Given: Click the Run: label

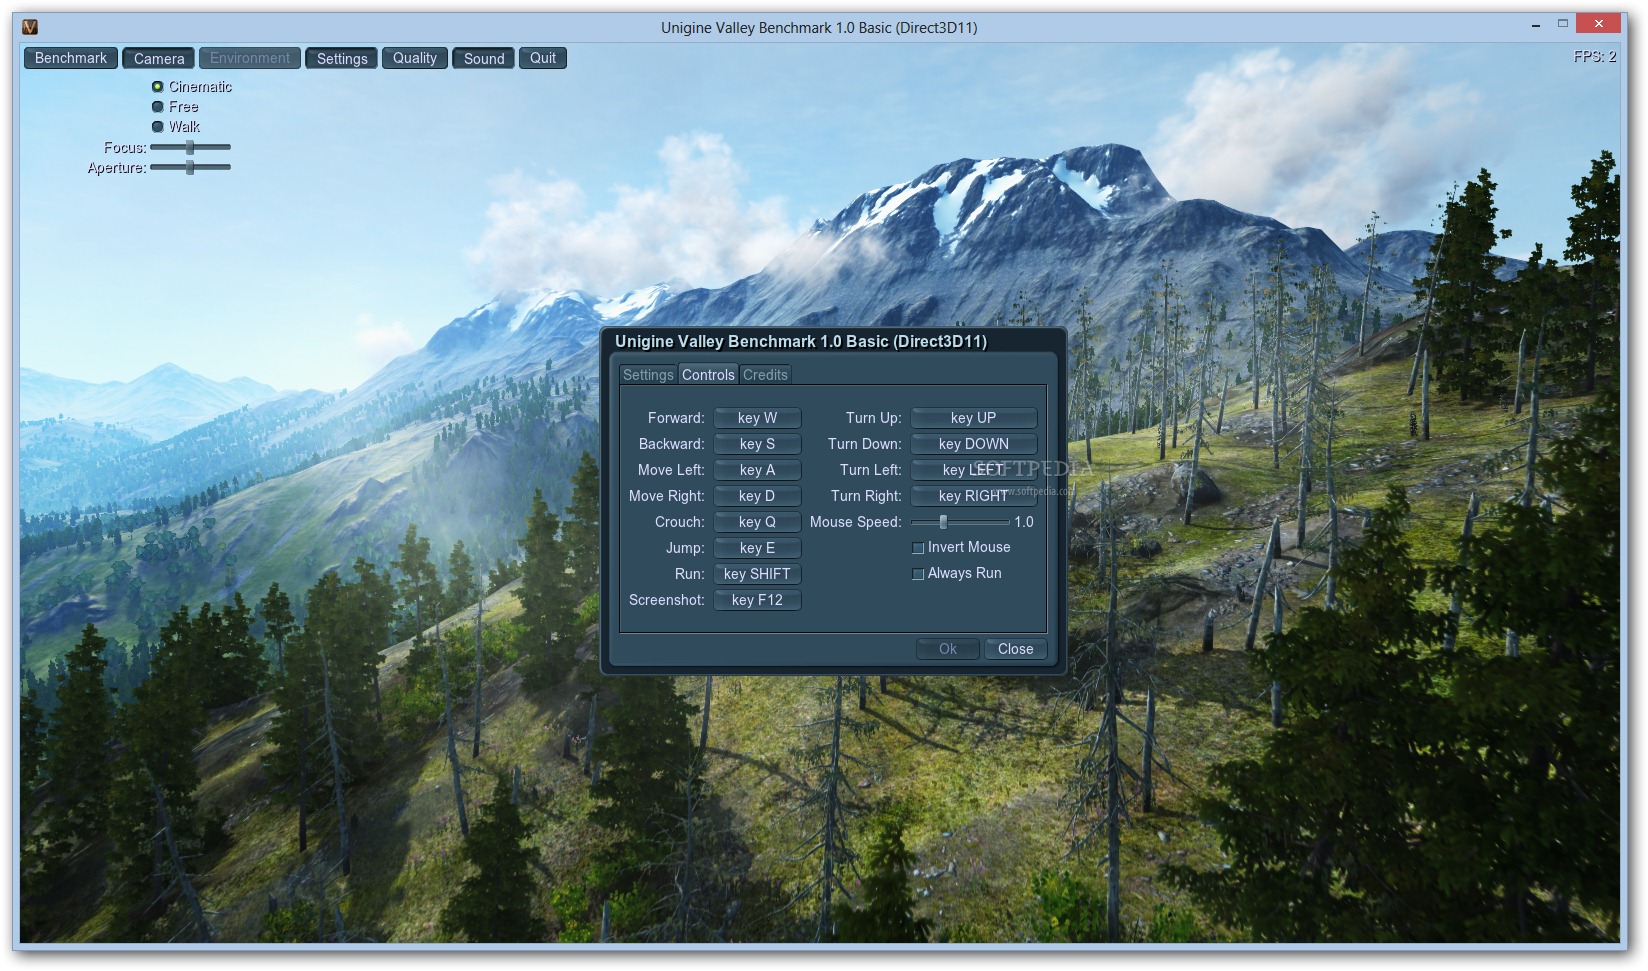Looking at the screenshot, I should [690, 574].
